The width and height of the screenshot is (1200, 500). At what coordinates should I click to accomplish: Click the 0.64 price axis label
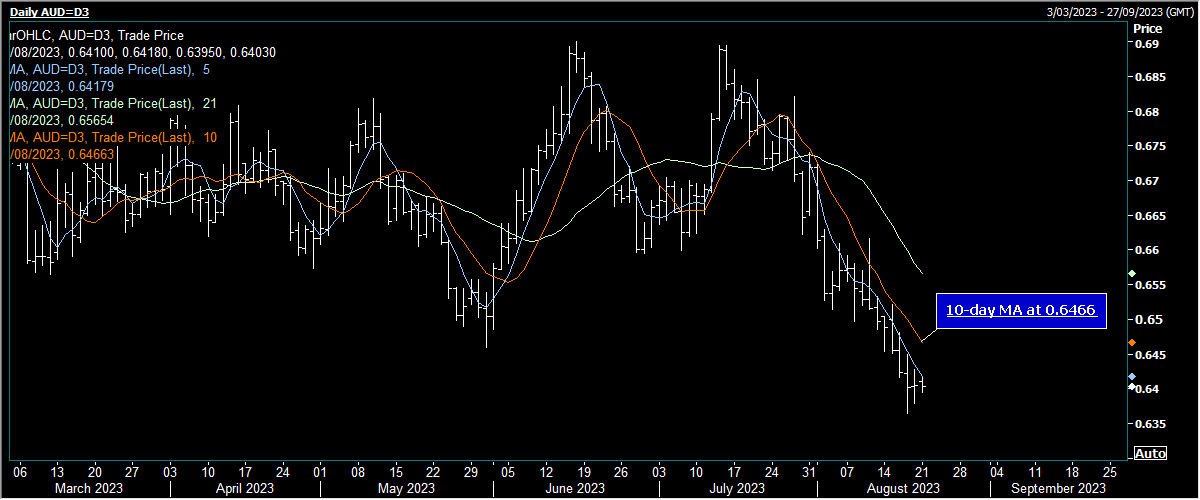tap(1146, 388)
